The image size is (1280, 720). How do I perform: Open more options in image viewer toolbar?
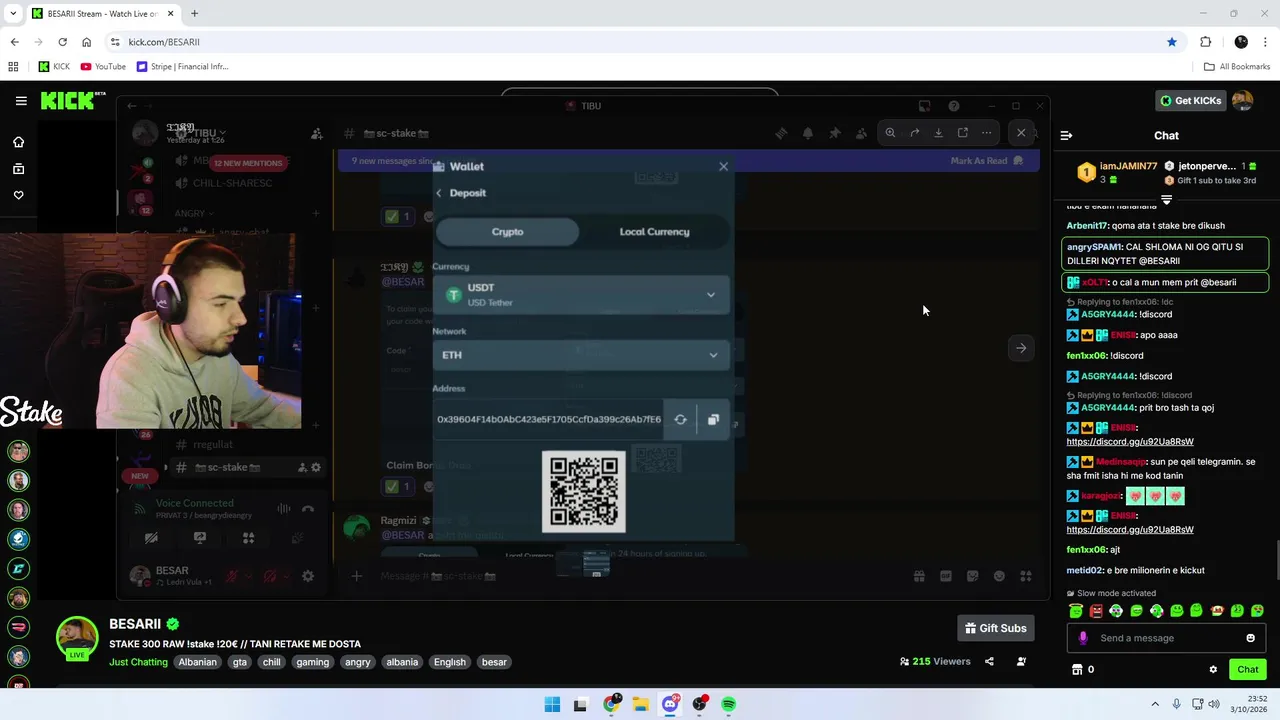[986, 133]
